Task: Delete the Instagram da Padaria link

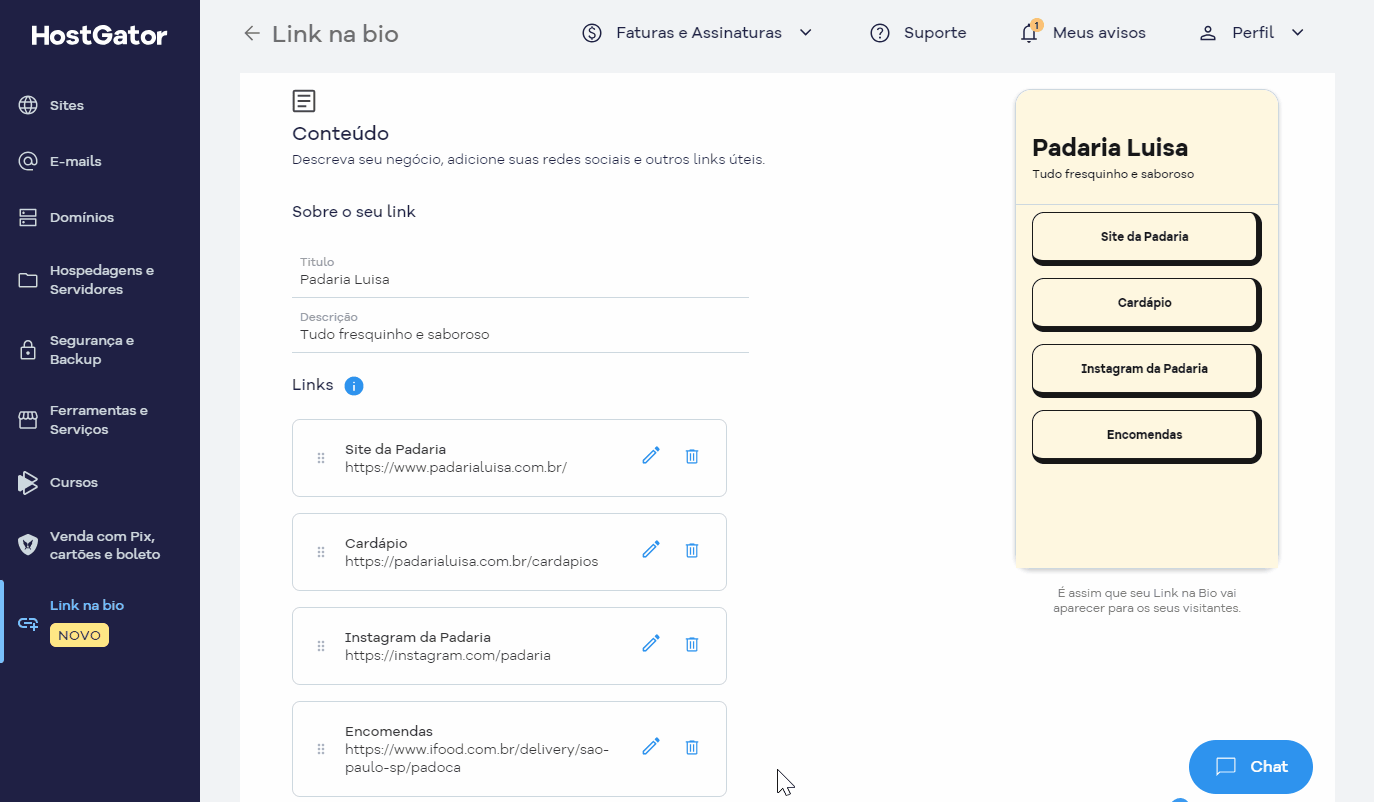Action: (x=691, y=644)
